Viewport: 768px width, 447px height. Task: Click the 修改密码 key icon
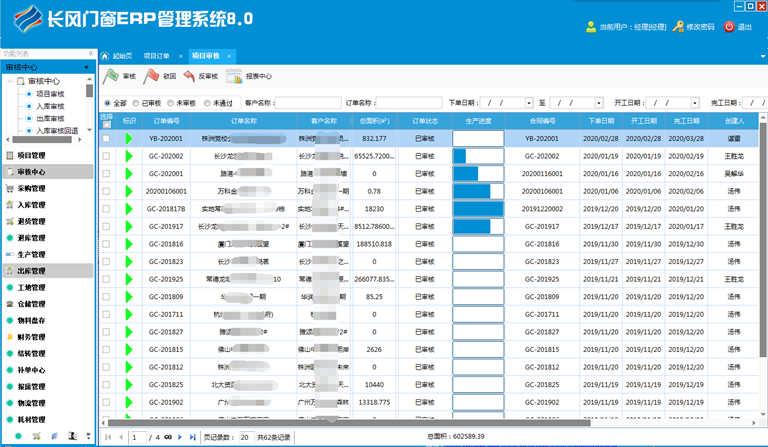tap(679, 27)
